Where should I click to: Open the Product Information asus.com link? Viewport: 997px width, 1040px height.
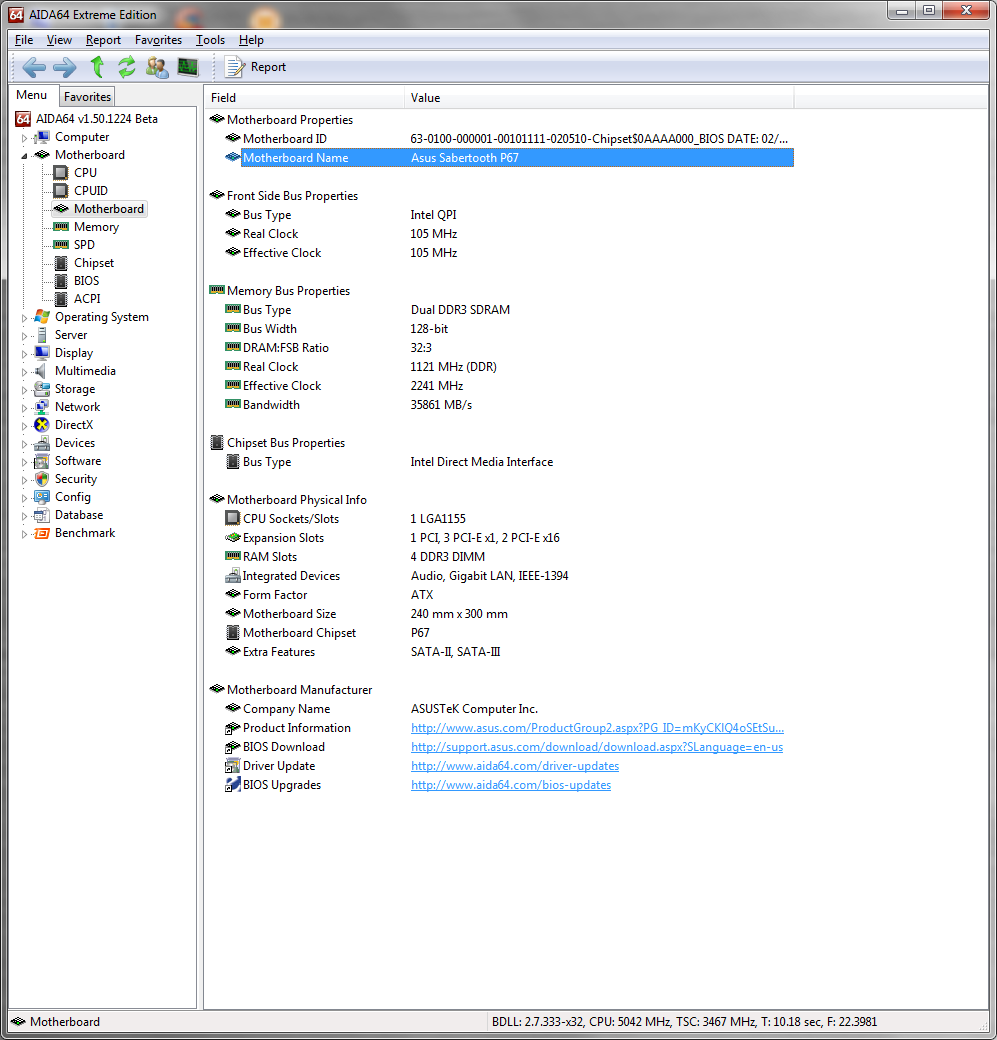click(x=597, y=728)
